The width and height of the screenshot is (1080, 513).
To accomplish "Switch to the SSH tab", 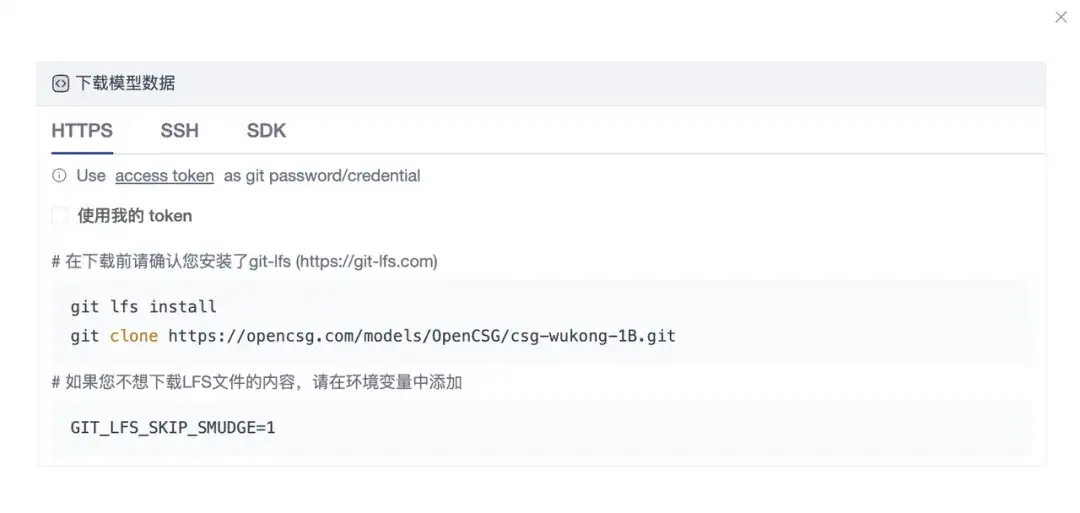I will [x=180, y=131].
